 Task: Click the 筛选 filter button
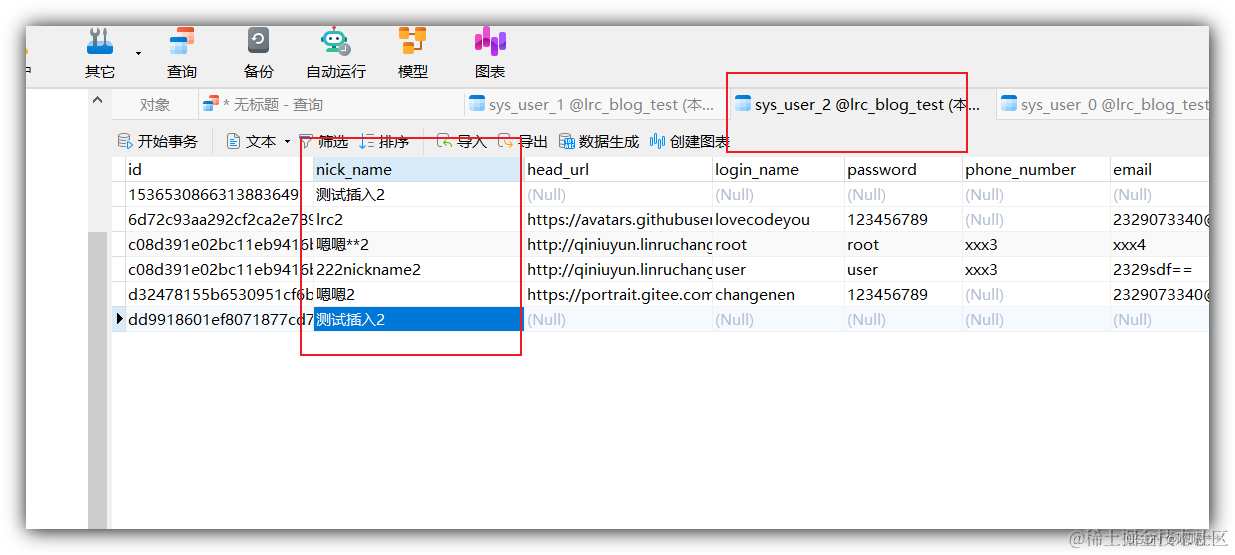coord(323,142)
